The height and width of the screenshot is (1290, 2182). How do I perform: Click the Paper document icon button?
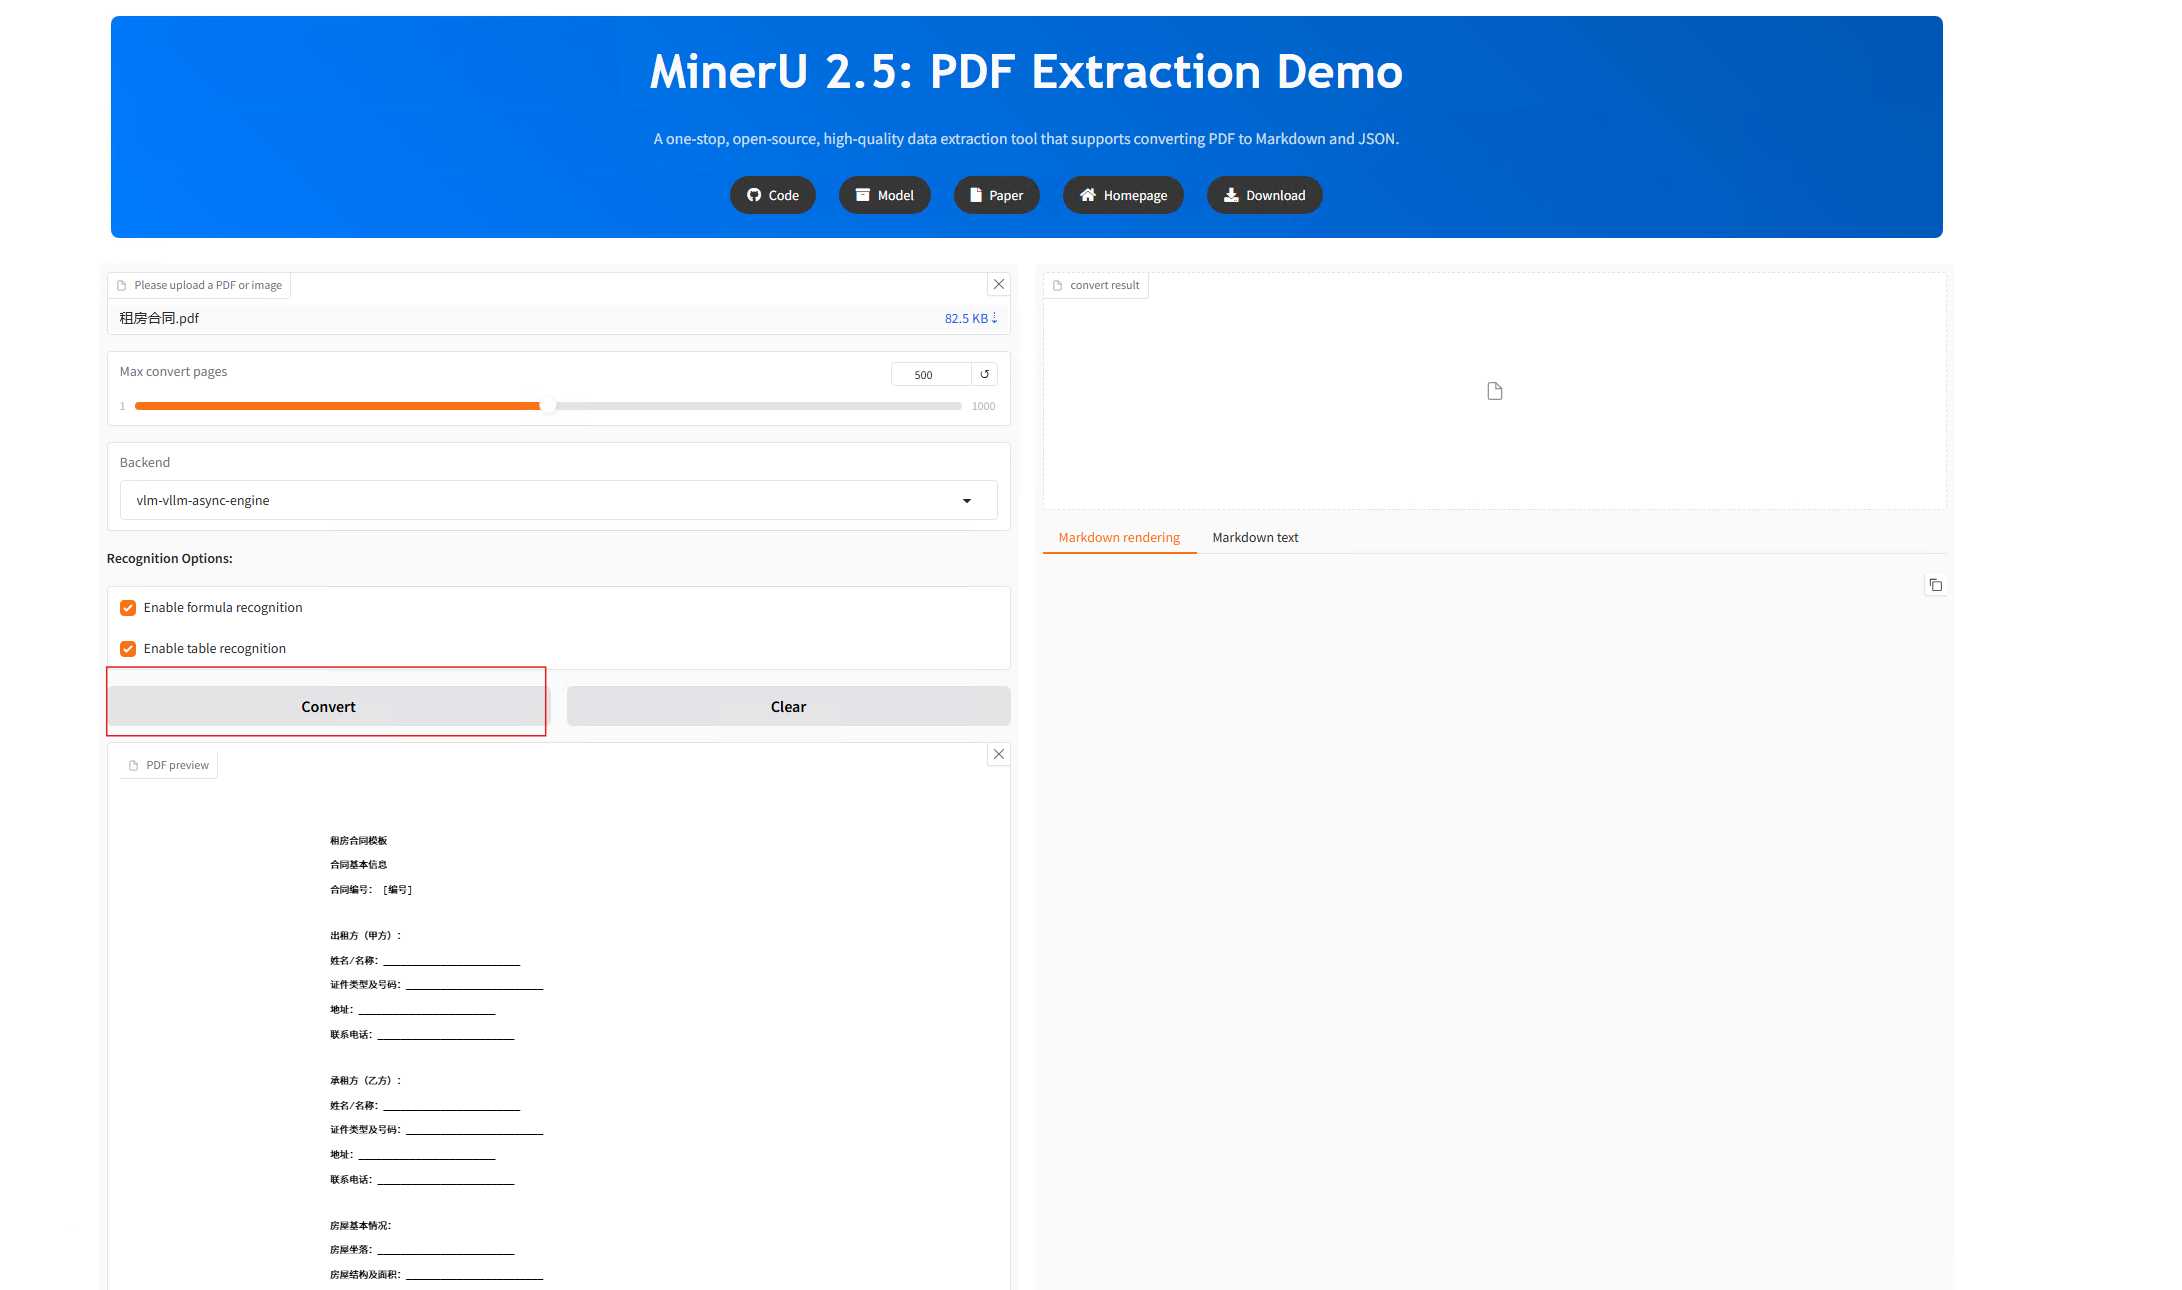(x=996, y=195)
